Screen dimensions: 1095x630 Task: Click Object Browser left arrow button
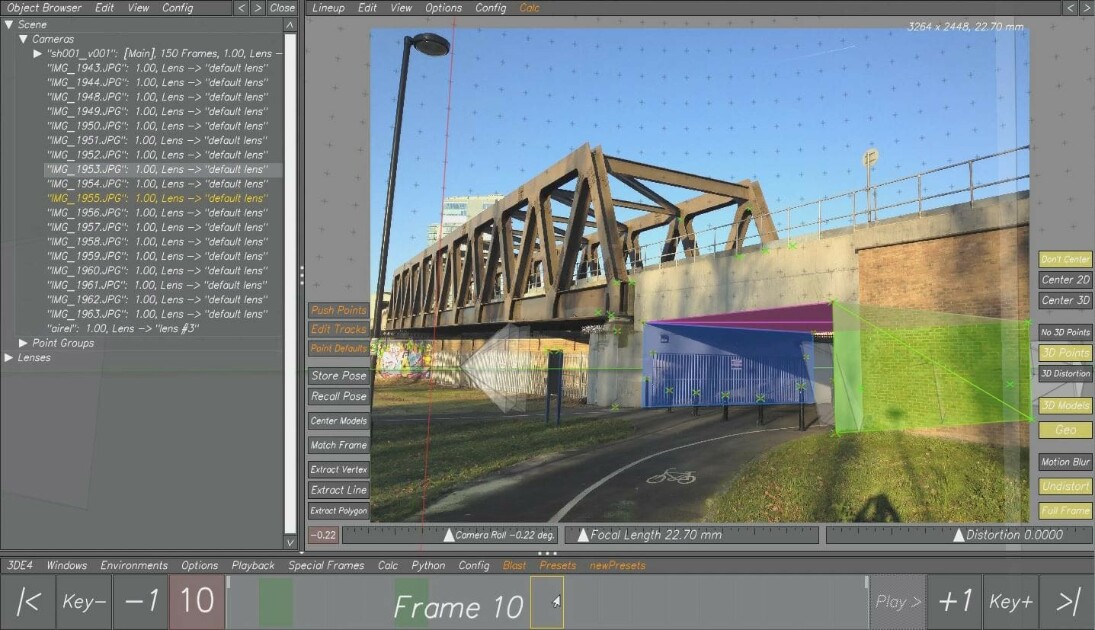241,8
